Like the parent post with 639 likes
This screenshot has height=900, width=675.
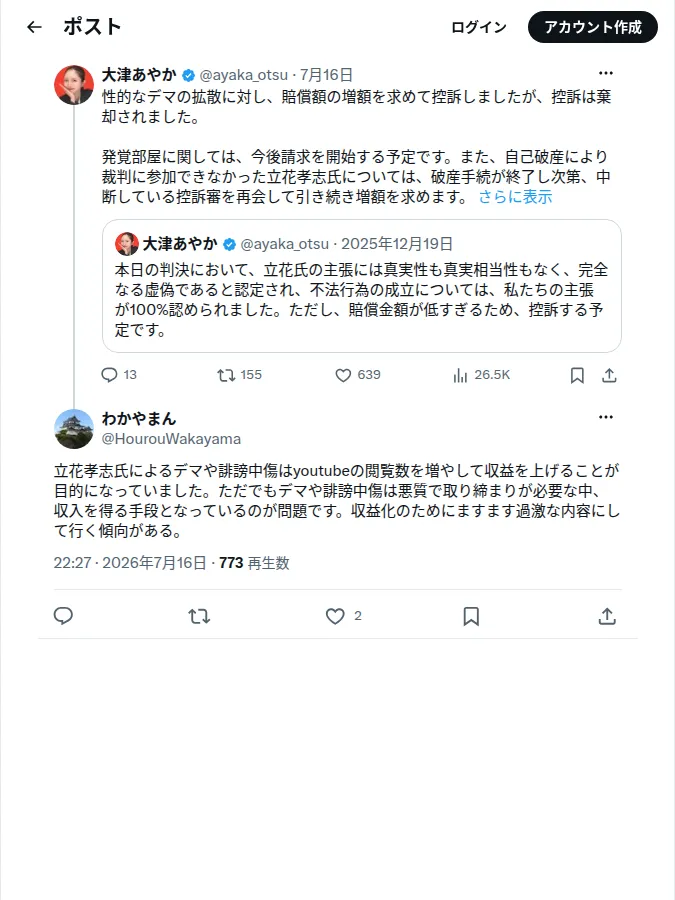pos(343,375)
